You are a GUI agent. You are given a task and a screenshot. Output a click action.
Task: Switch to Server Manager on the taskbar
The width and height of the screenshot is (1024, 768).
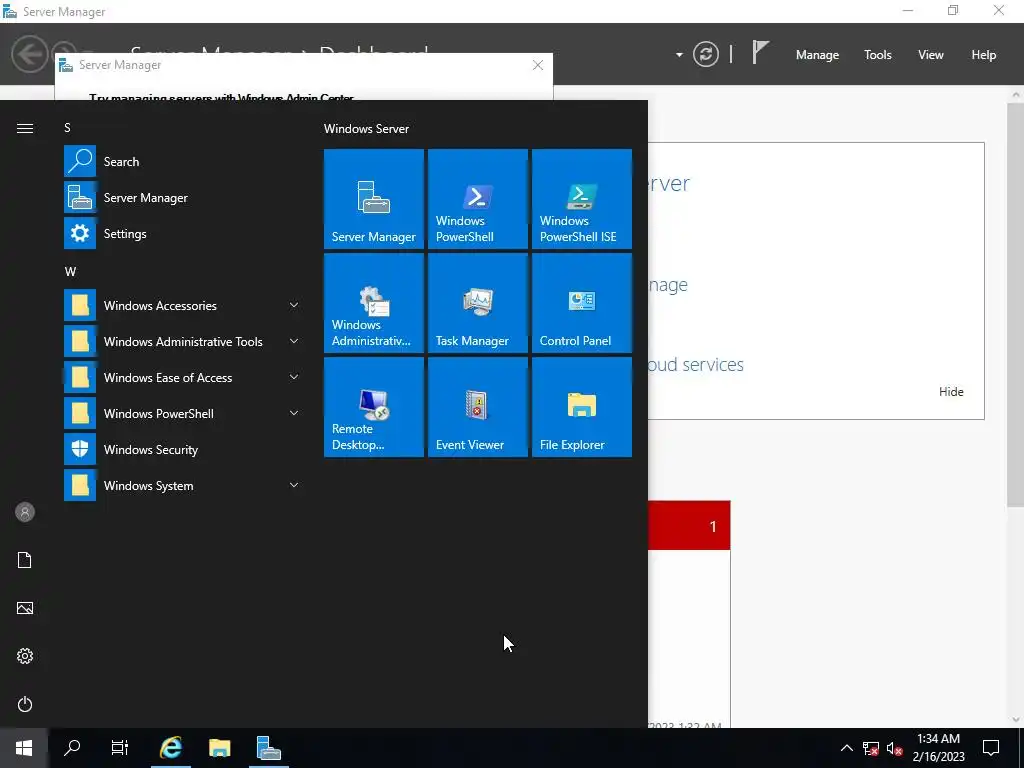point(268,748)
